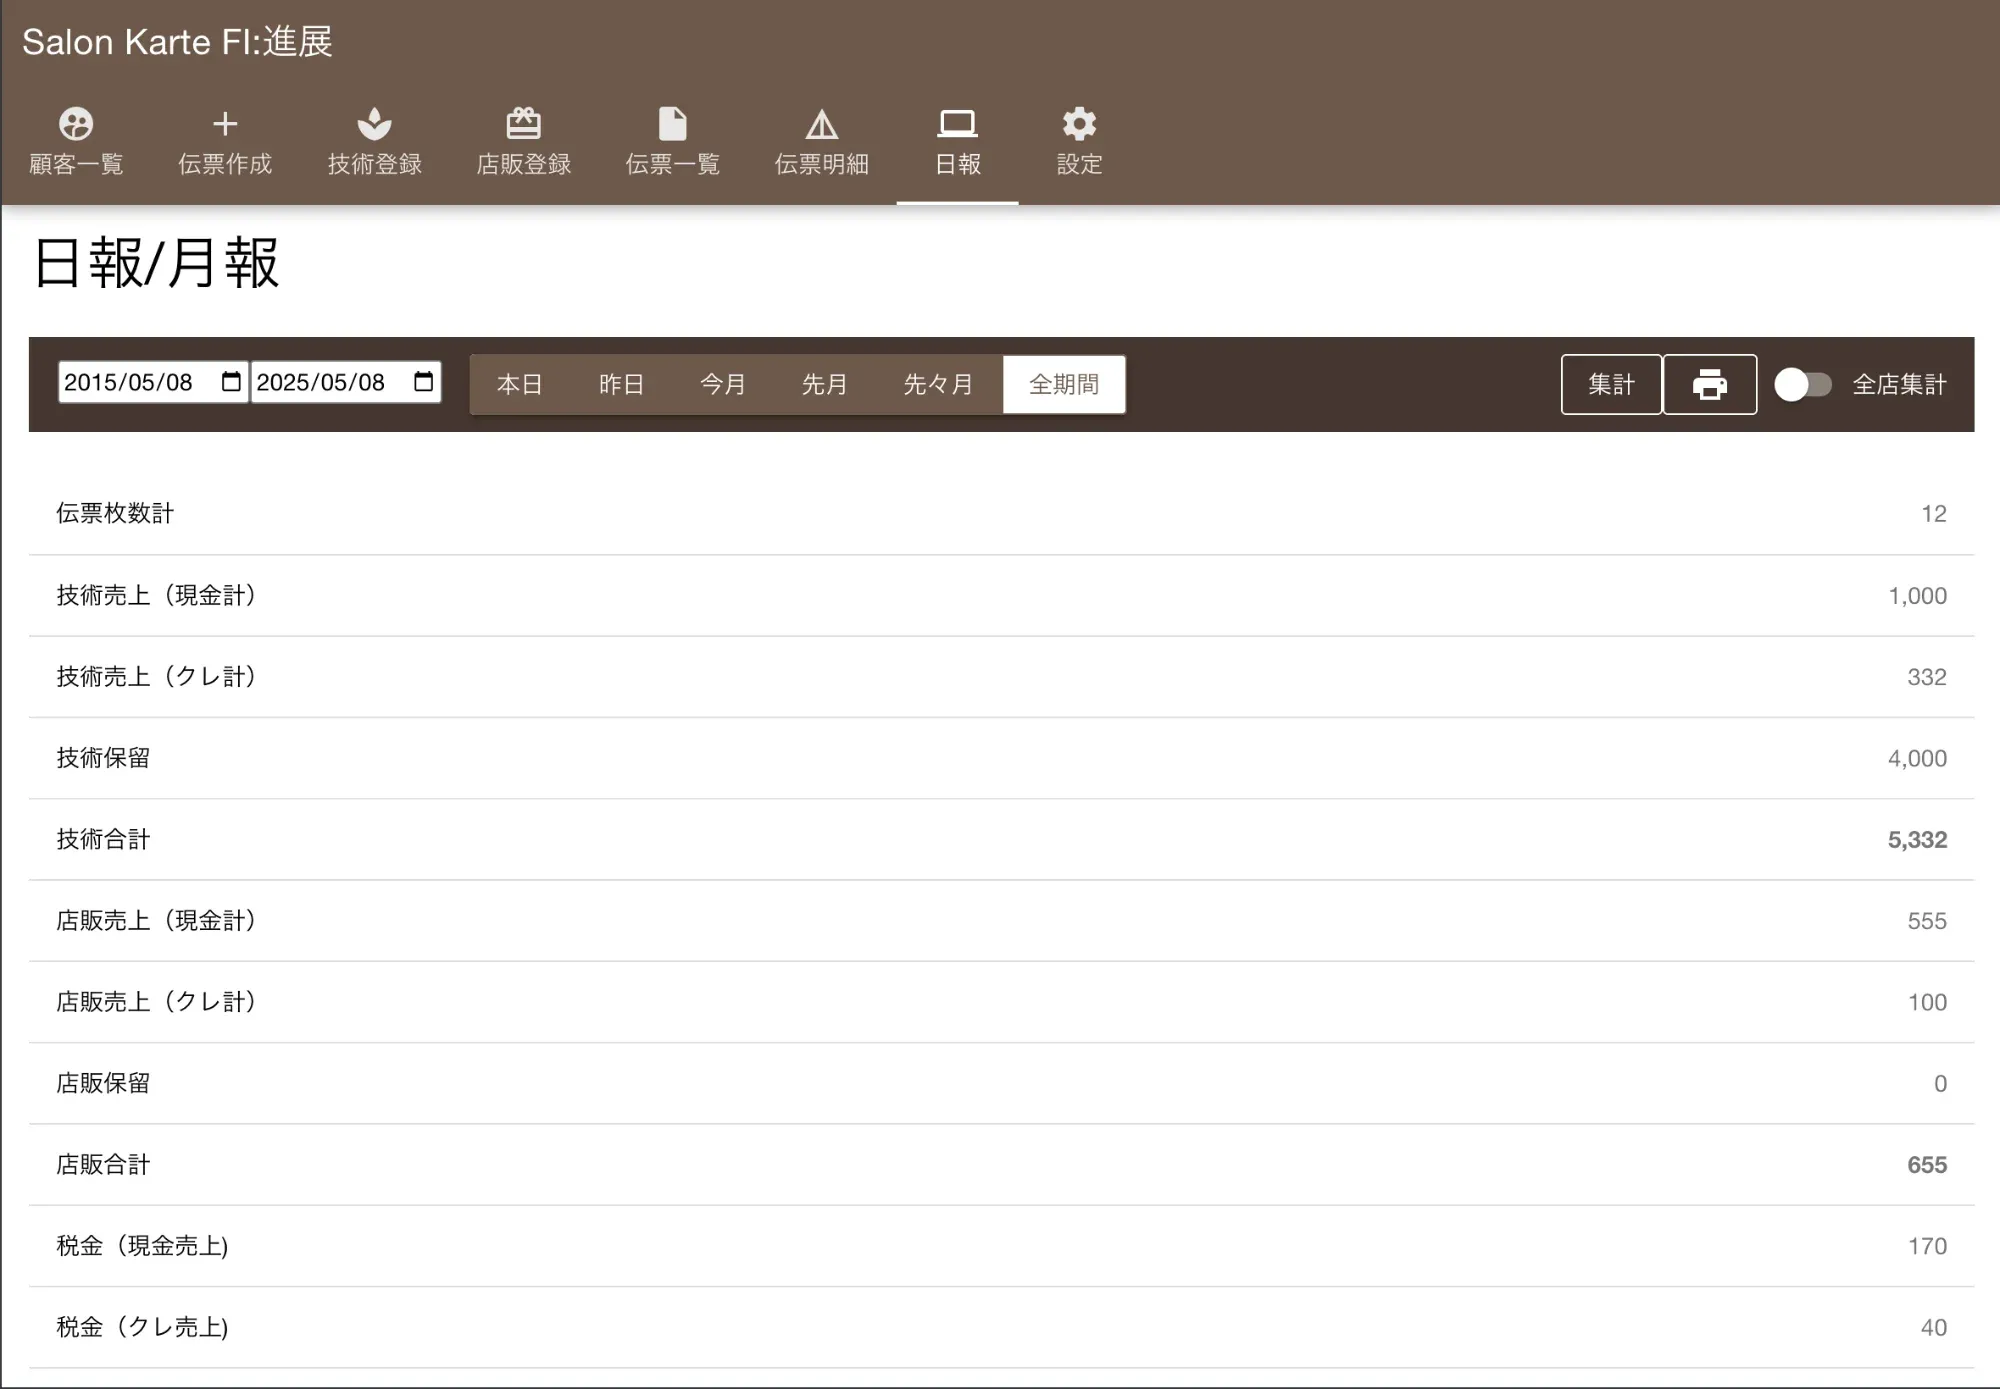Open 店販登録 gift card icon
The image size is (2000, 1389).
[523, 124]
